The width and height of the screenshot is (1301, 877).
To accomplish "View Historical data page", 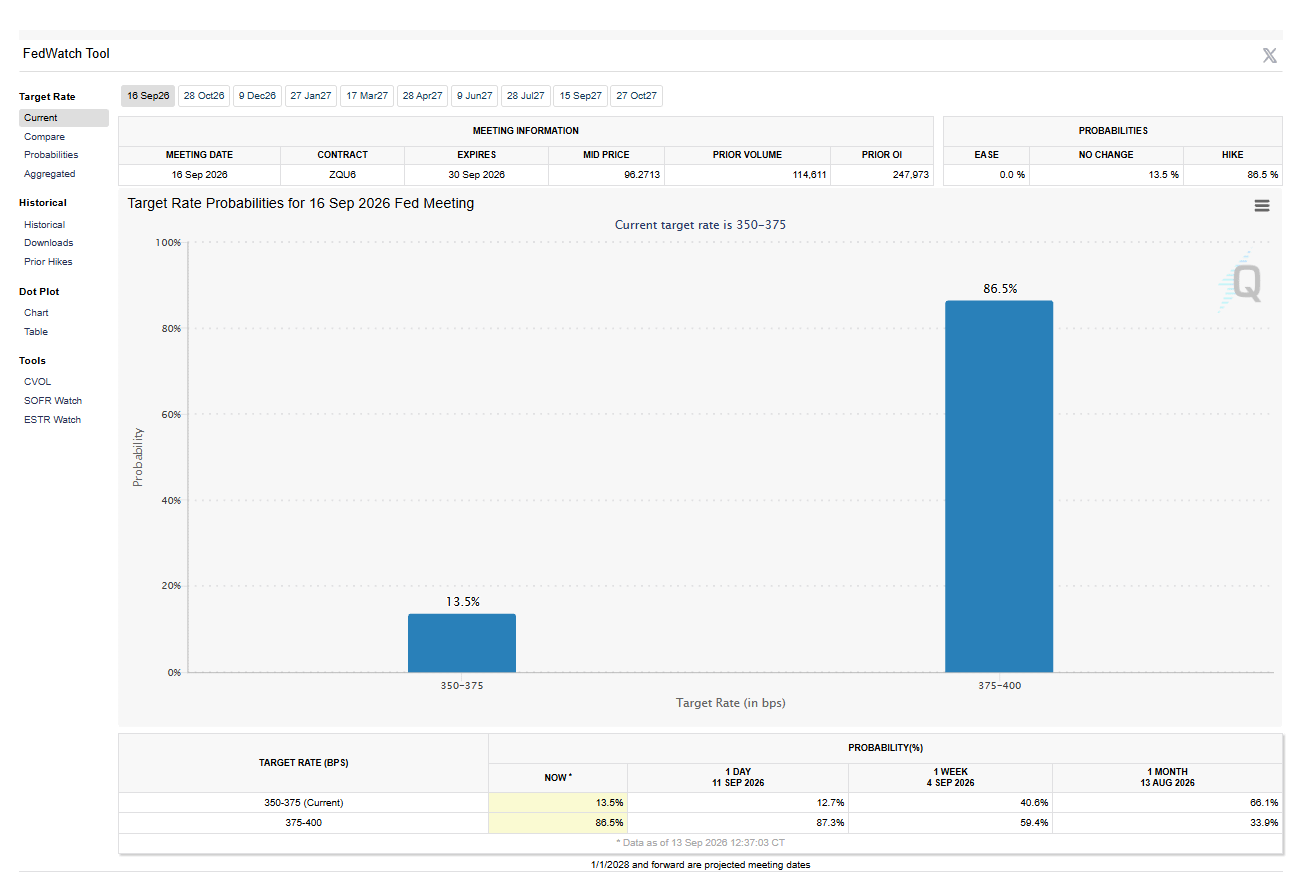I will coord(45,225).
